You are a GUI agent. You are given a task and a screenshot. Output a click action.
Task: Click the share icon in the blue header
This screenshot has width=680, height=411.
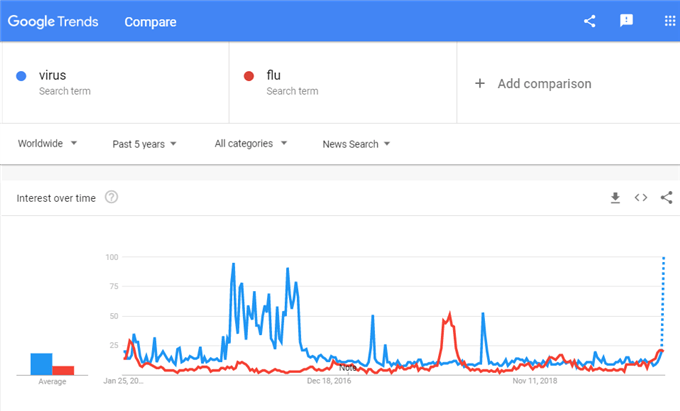click(x=589, y=21)
